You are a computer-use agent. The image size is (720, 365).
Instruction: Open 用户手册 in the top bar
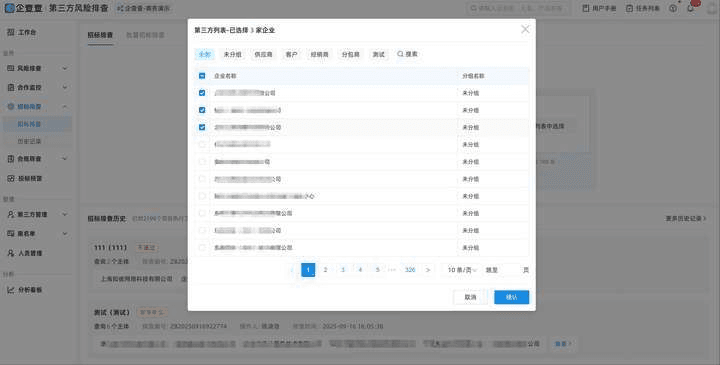[x=599, y=8]
